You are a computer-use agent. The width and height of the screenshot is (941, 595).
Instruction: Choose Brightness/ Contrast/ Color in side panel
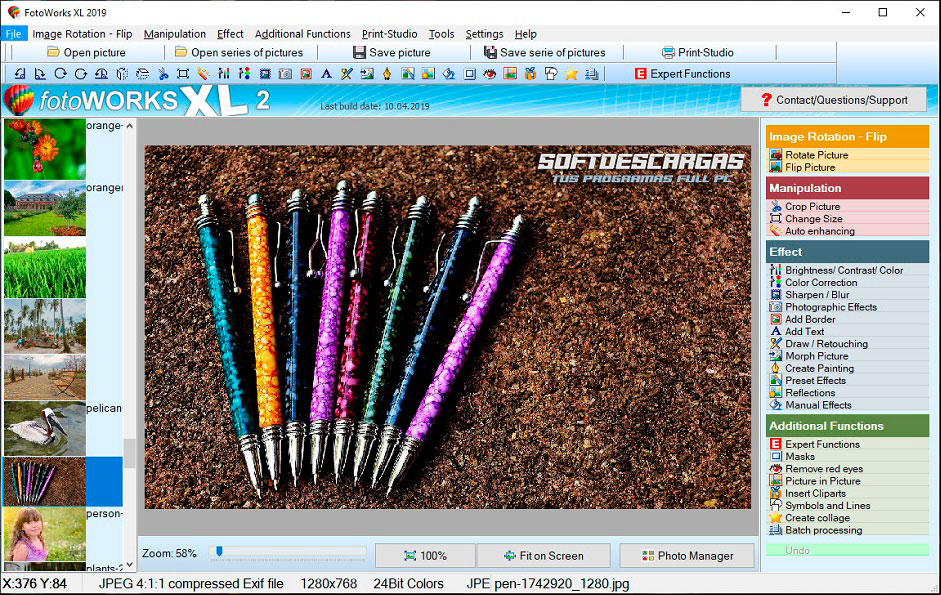point(847,270)
